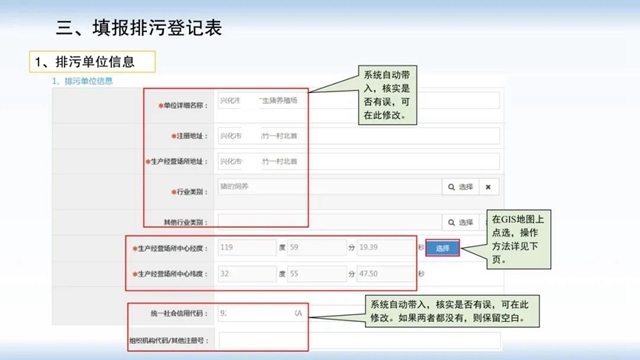
Task: Click the latitude minutes field showing 55
Action: 317,274
